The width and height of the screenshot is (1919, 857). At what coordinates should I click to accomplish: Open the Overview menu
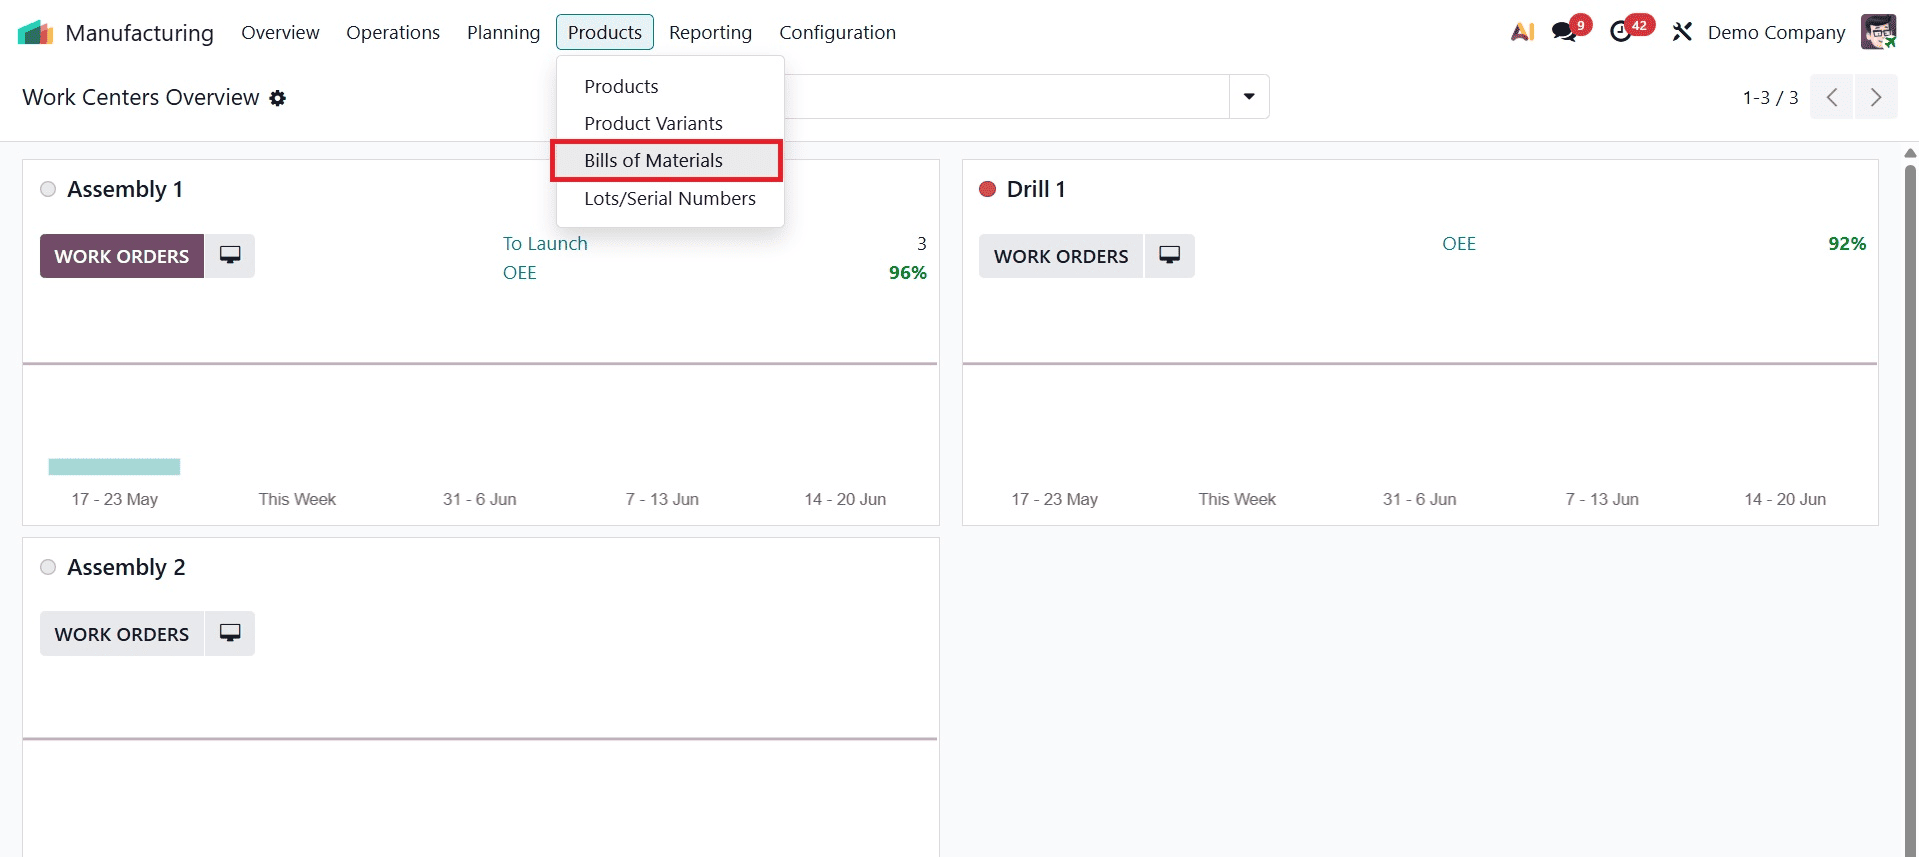click(280, 32)
